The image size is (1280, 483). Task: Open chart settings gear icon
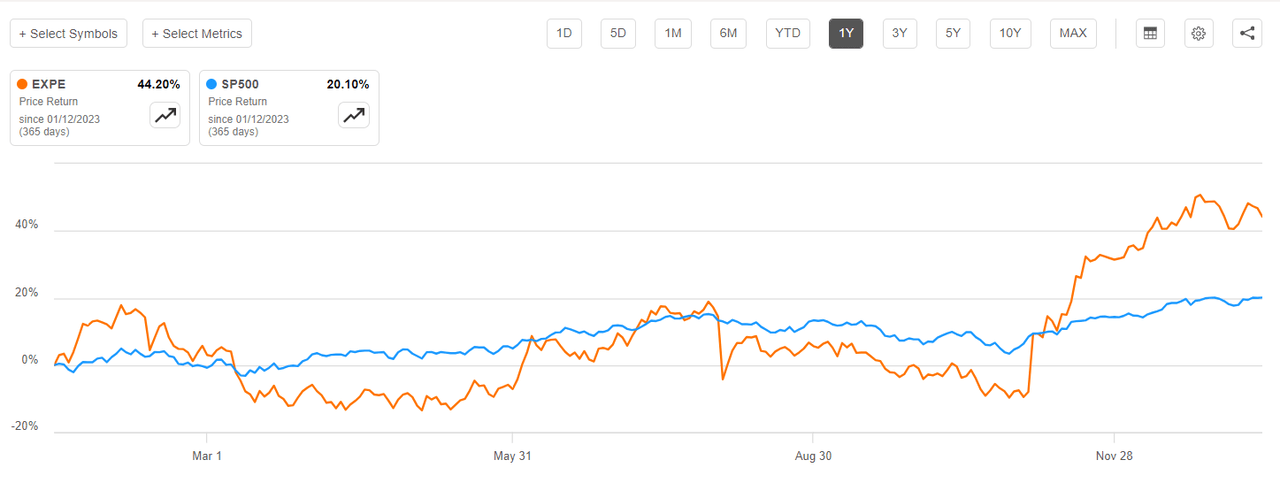(1199, 33)
